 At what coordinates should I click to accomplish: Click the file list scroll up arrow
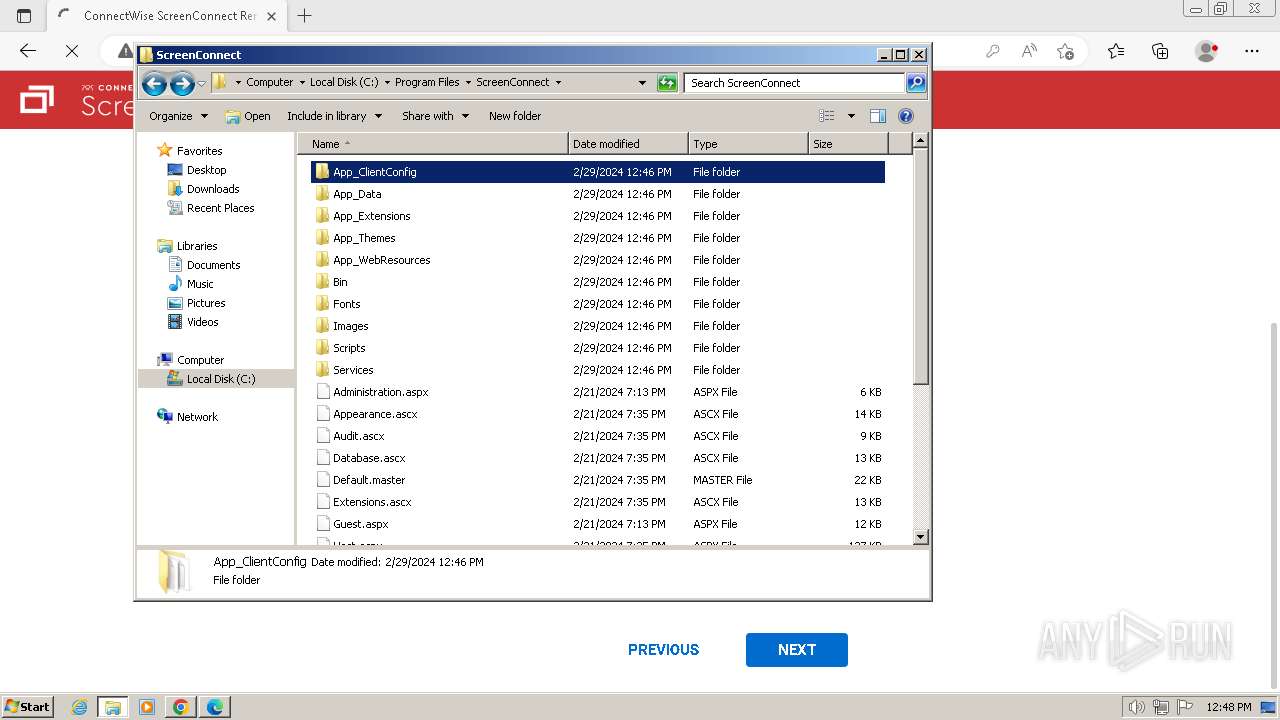[x=921, y=141]
